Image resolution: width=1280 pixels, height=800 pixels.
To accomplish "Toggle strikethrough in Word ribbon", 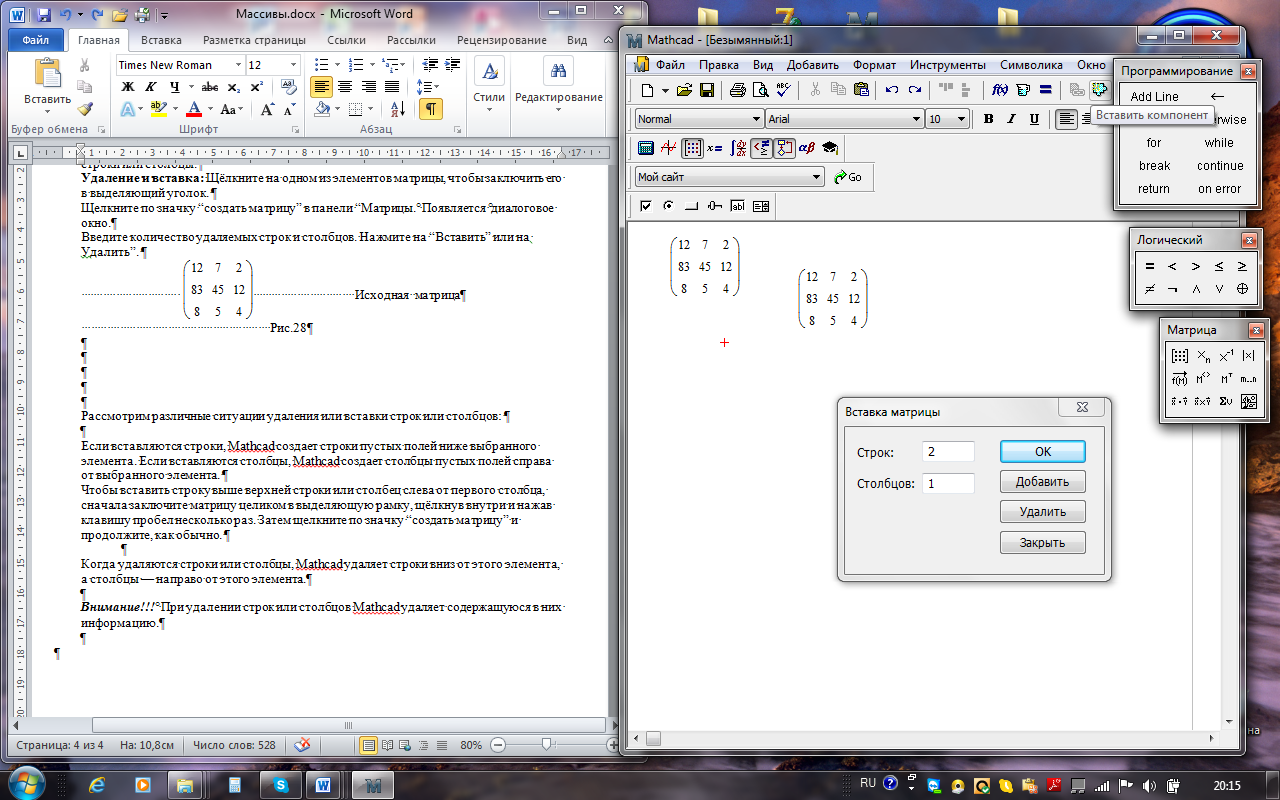I will (212, 87).
